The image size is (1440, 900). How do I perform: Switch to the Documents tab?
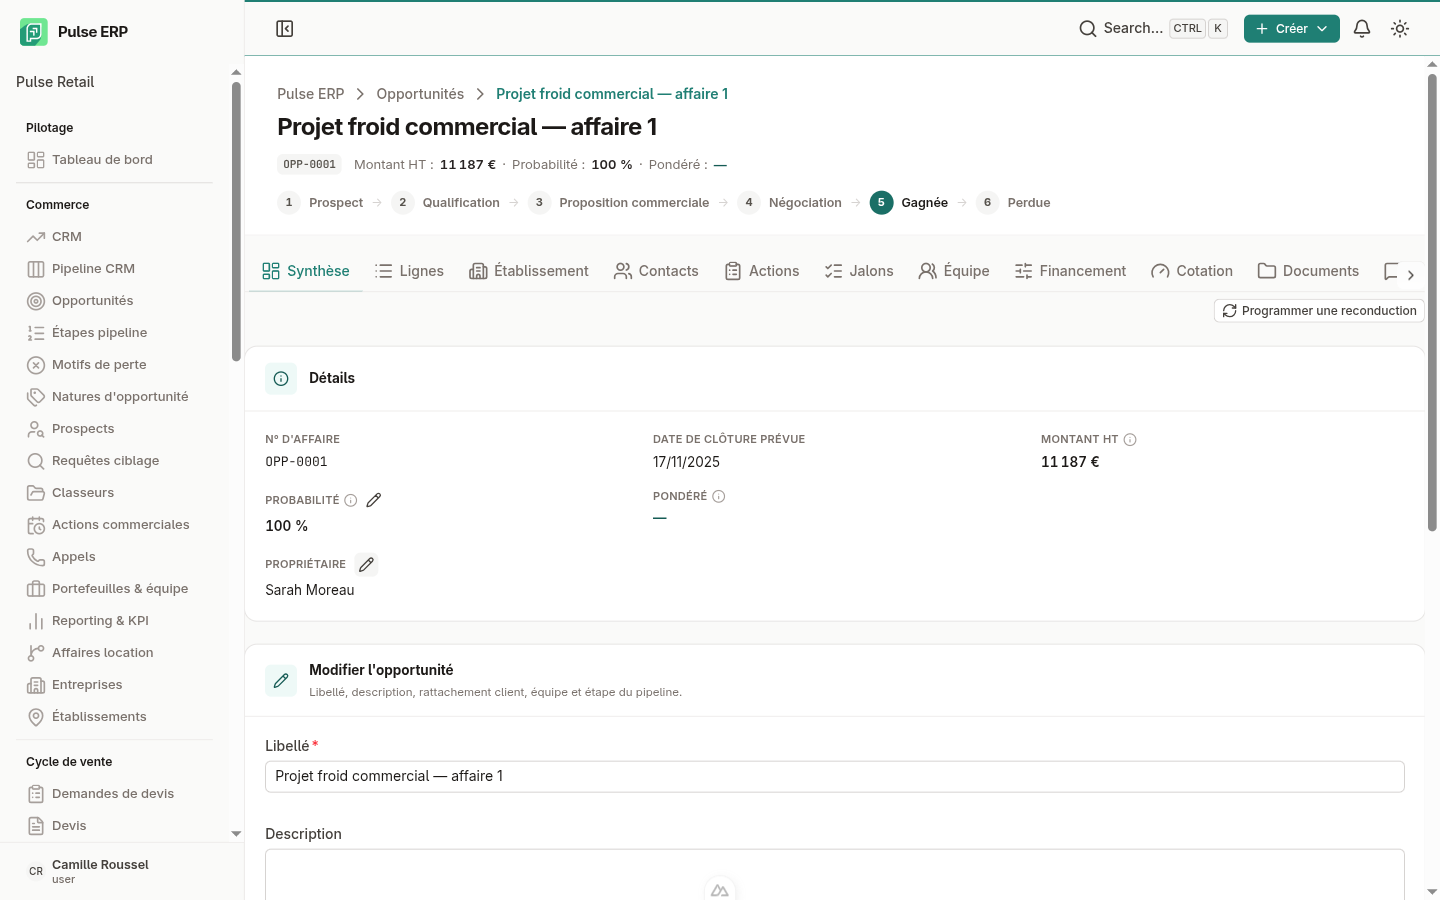coord(1308,271)
